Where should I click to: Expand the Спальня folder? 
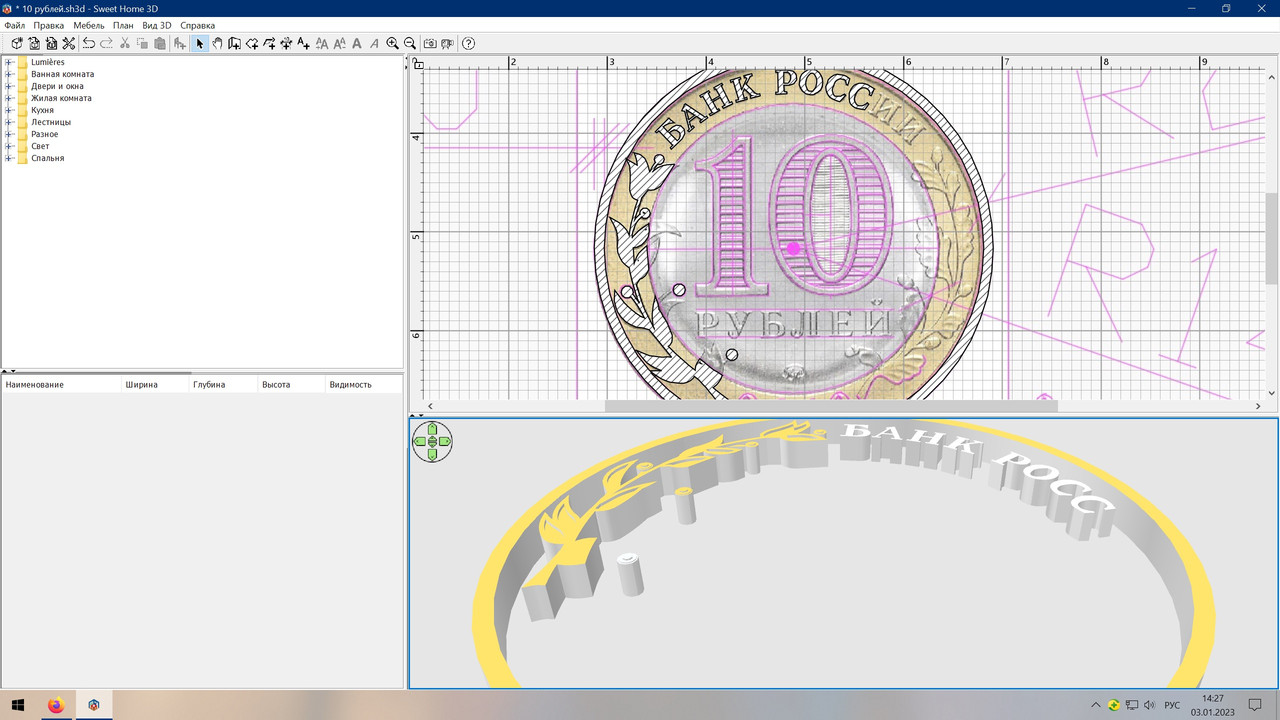pos(9,158)
